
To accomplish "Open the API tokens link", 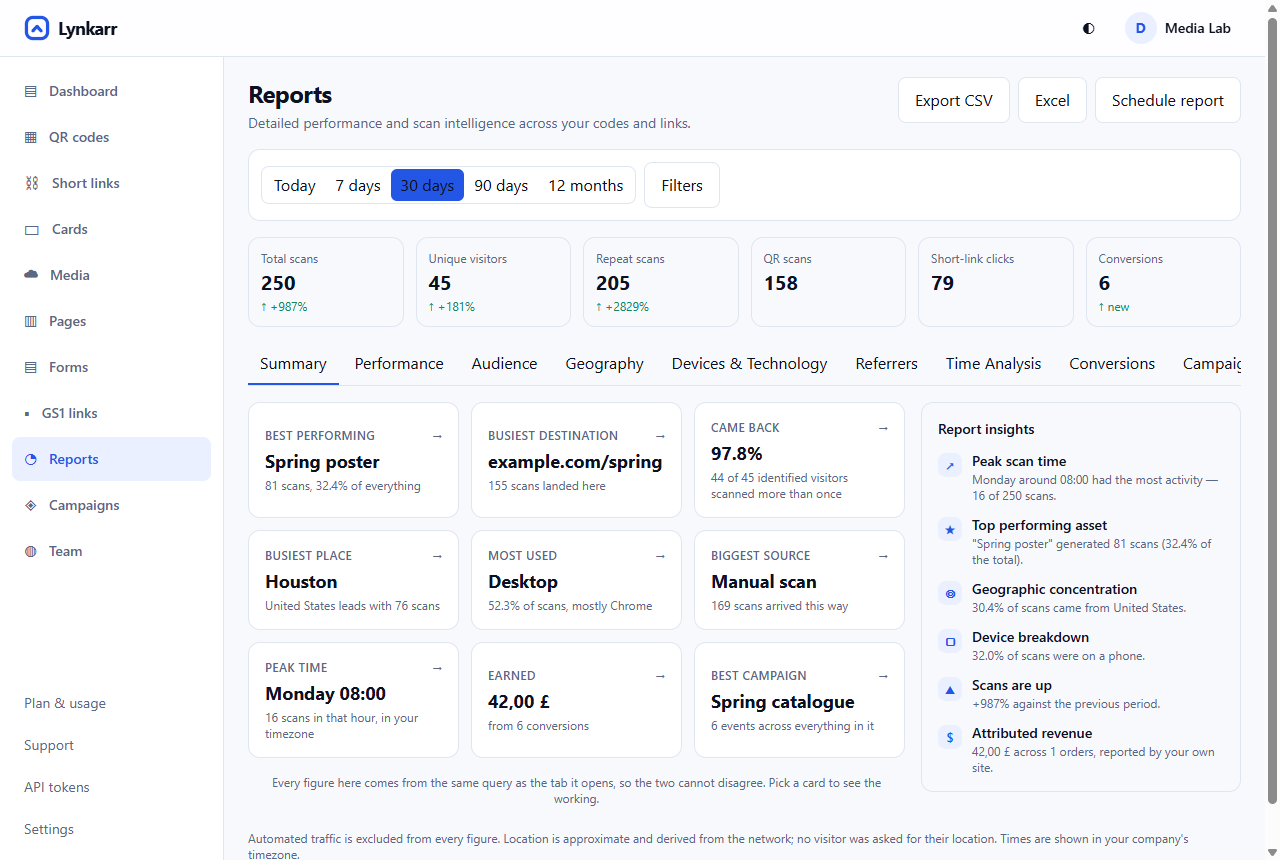I will click(x=57, y=787).
